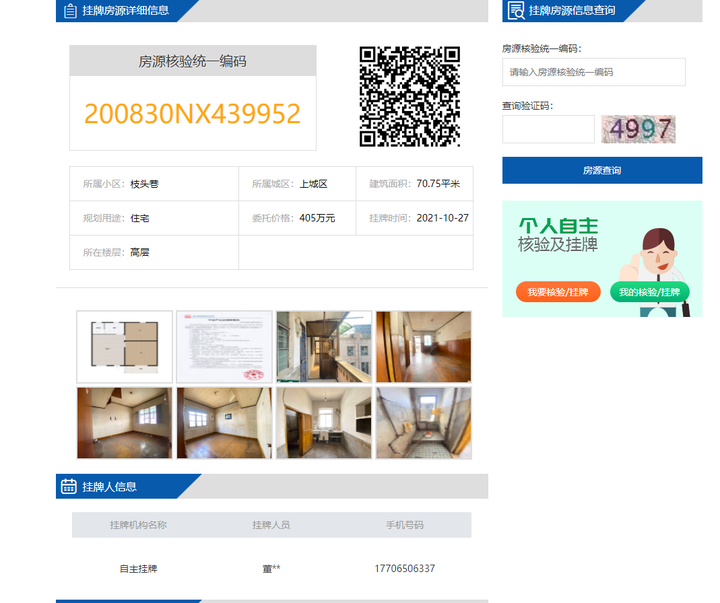720x603 pixels.
Task: Click the document icon beside 挂牌房源详细信息
Action: point(70,11)
